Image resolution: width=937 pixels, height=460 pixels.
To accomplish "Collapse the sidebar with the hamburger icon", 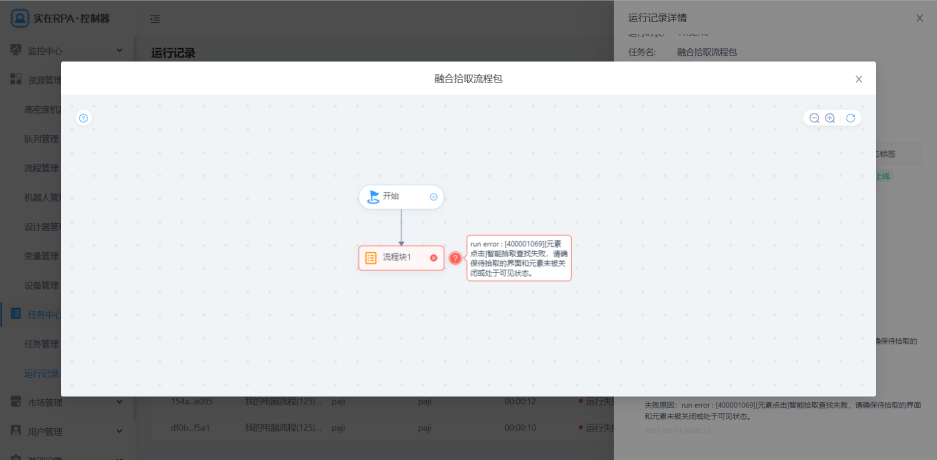I will click(x=155, y=18).
